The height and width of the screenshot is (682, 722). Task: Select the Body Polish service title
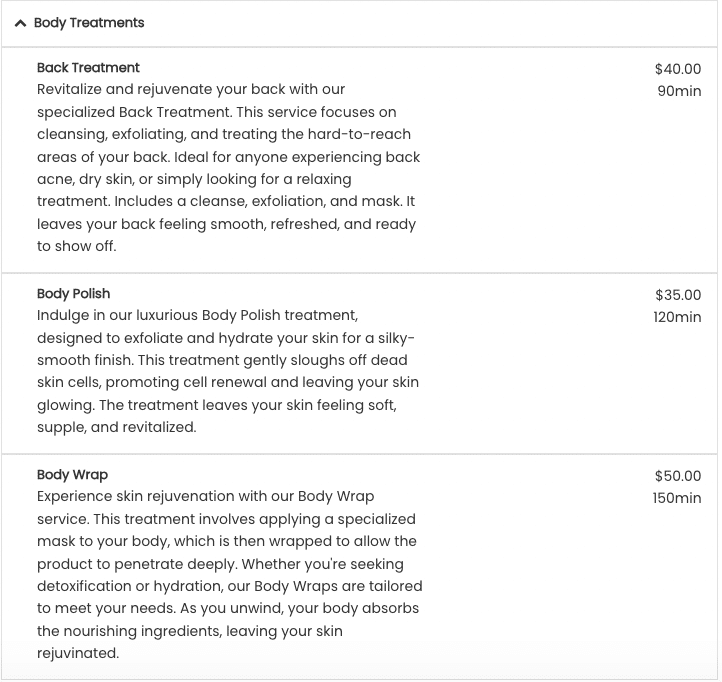tap(74, 294)
